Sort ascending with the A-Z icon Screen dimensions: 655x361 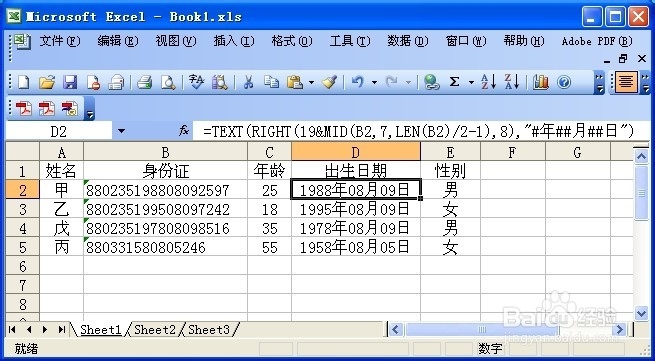pyautogui.click(x=488, y=82)
